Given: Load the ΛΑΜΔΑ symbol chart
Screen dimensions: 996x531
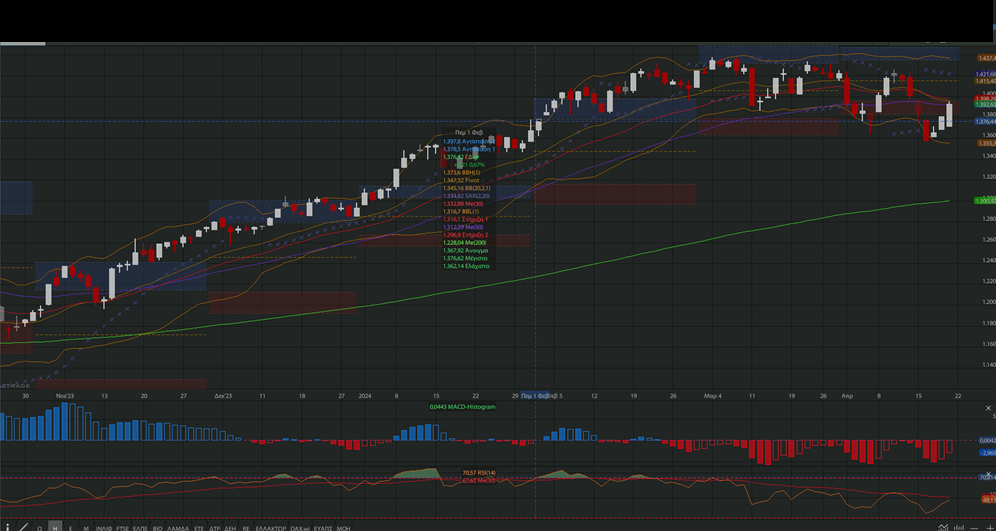Looking at the screenshot, I should [178, 528].
